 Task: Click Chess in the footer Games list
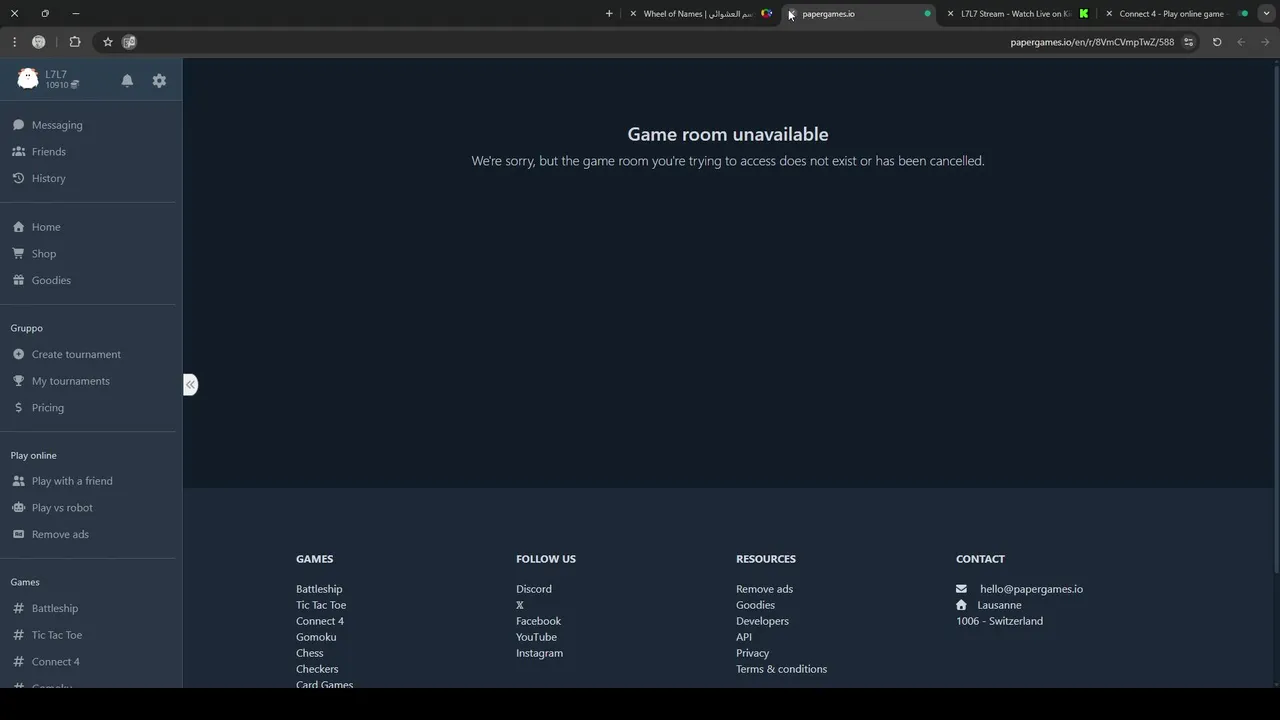click(x=310, y=653)
